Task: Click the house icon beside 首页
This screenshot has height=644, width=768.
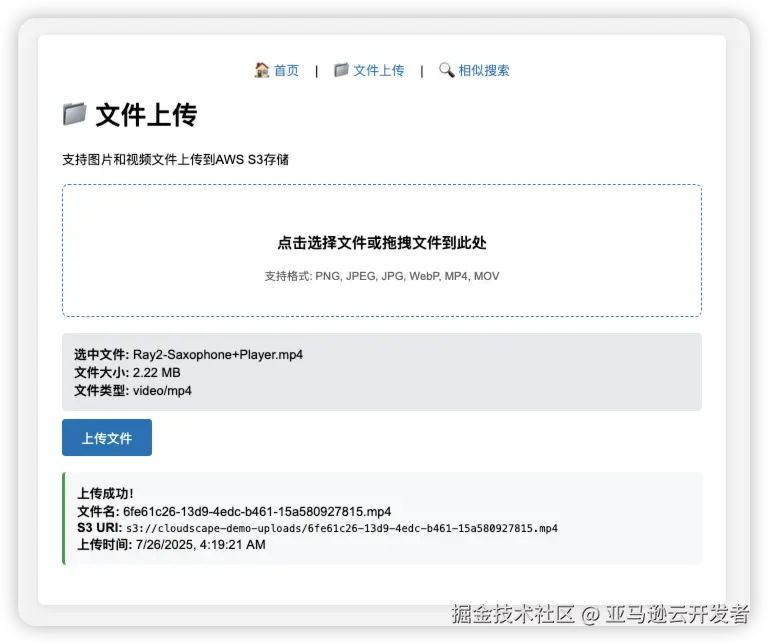Action: point(262,70)
